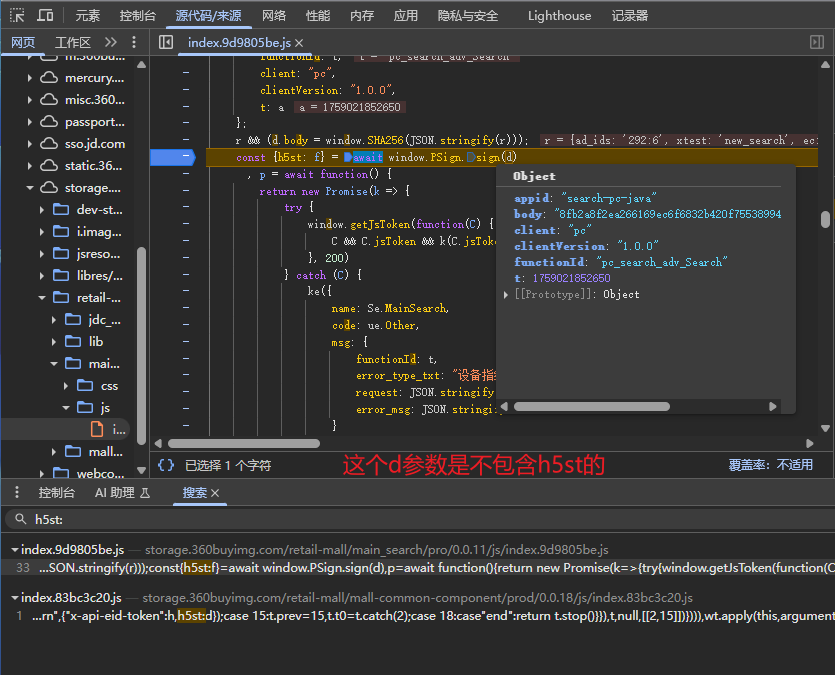
Task: Open the Lighthouse tab
Action: [x=559, y=16]
